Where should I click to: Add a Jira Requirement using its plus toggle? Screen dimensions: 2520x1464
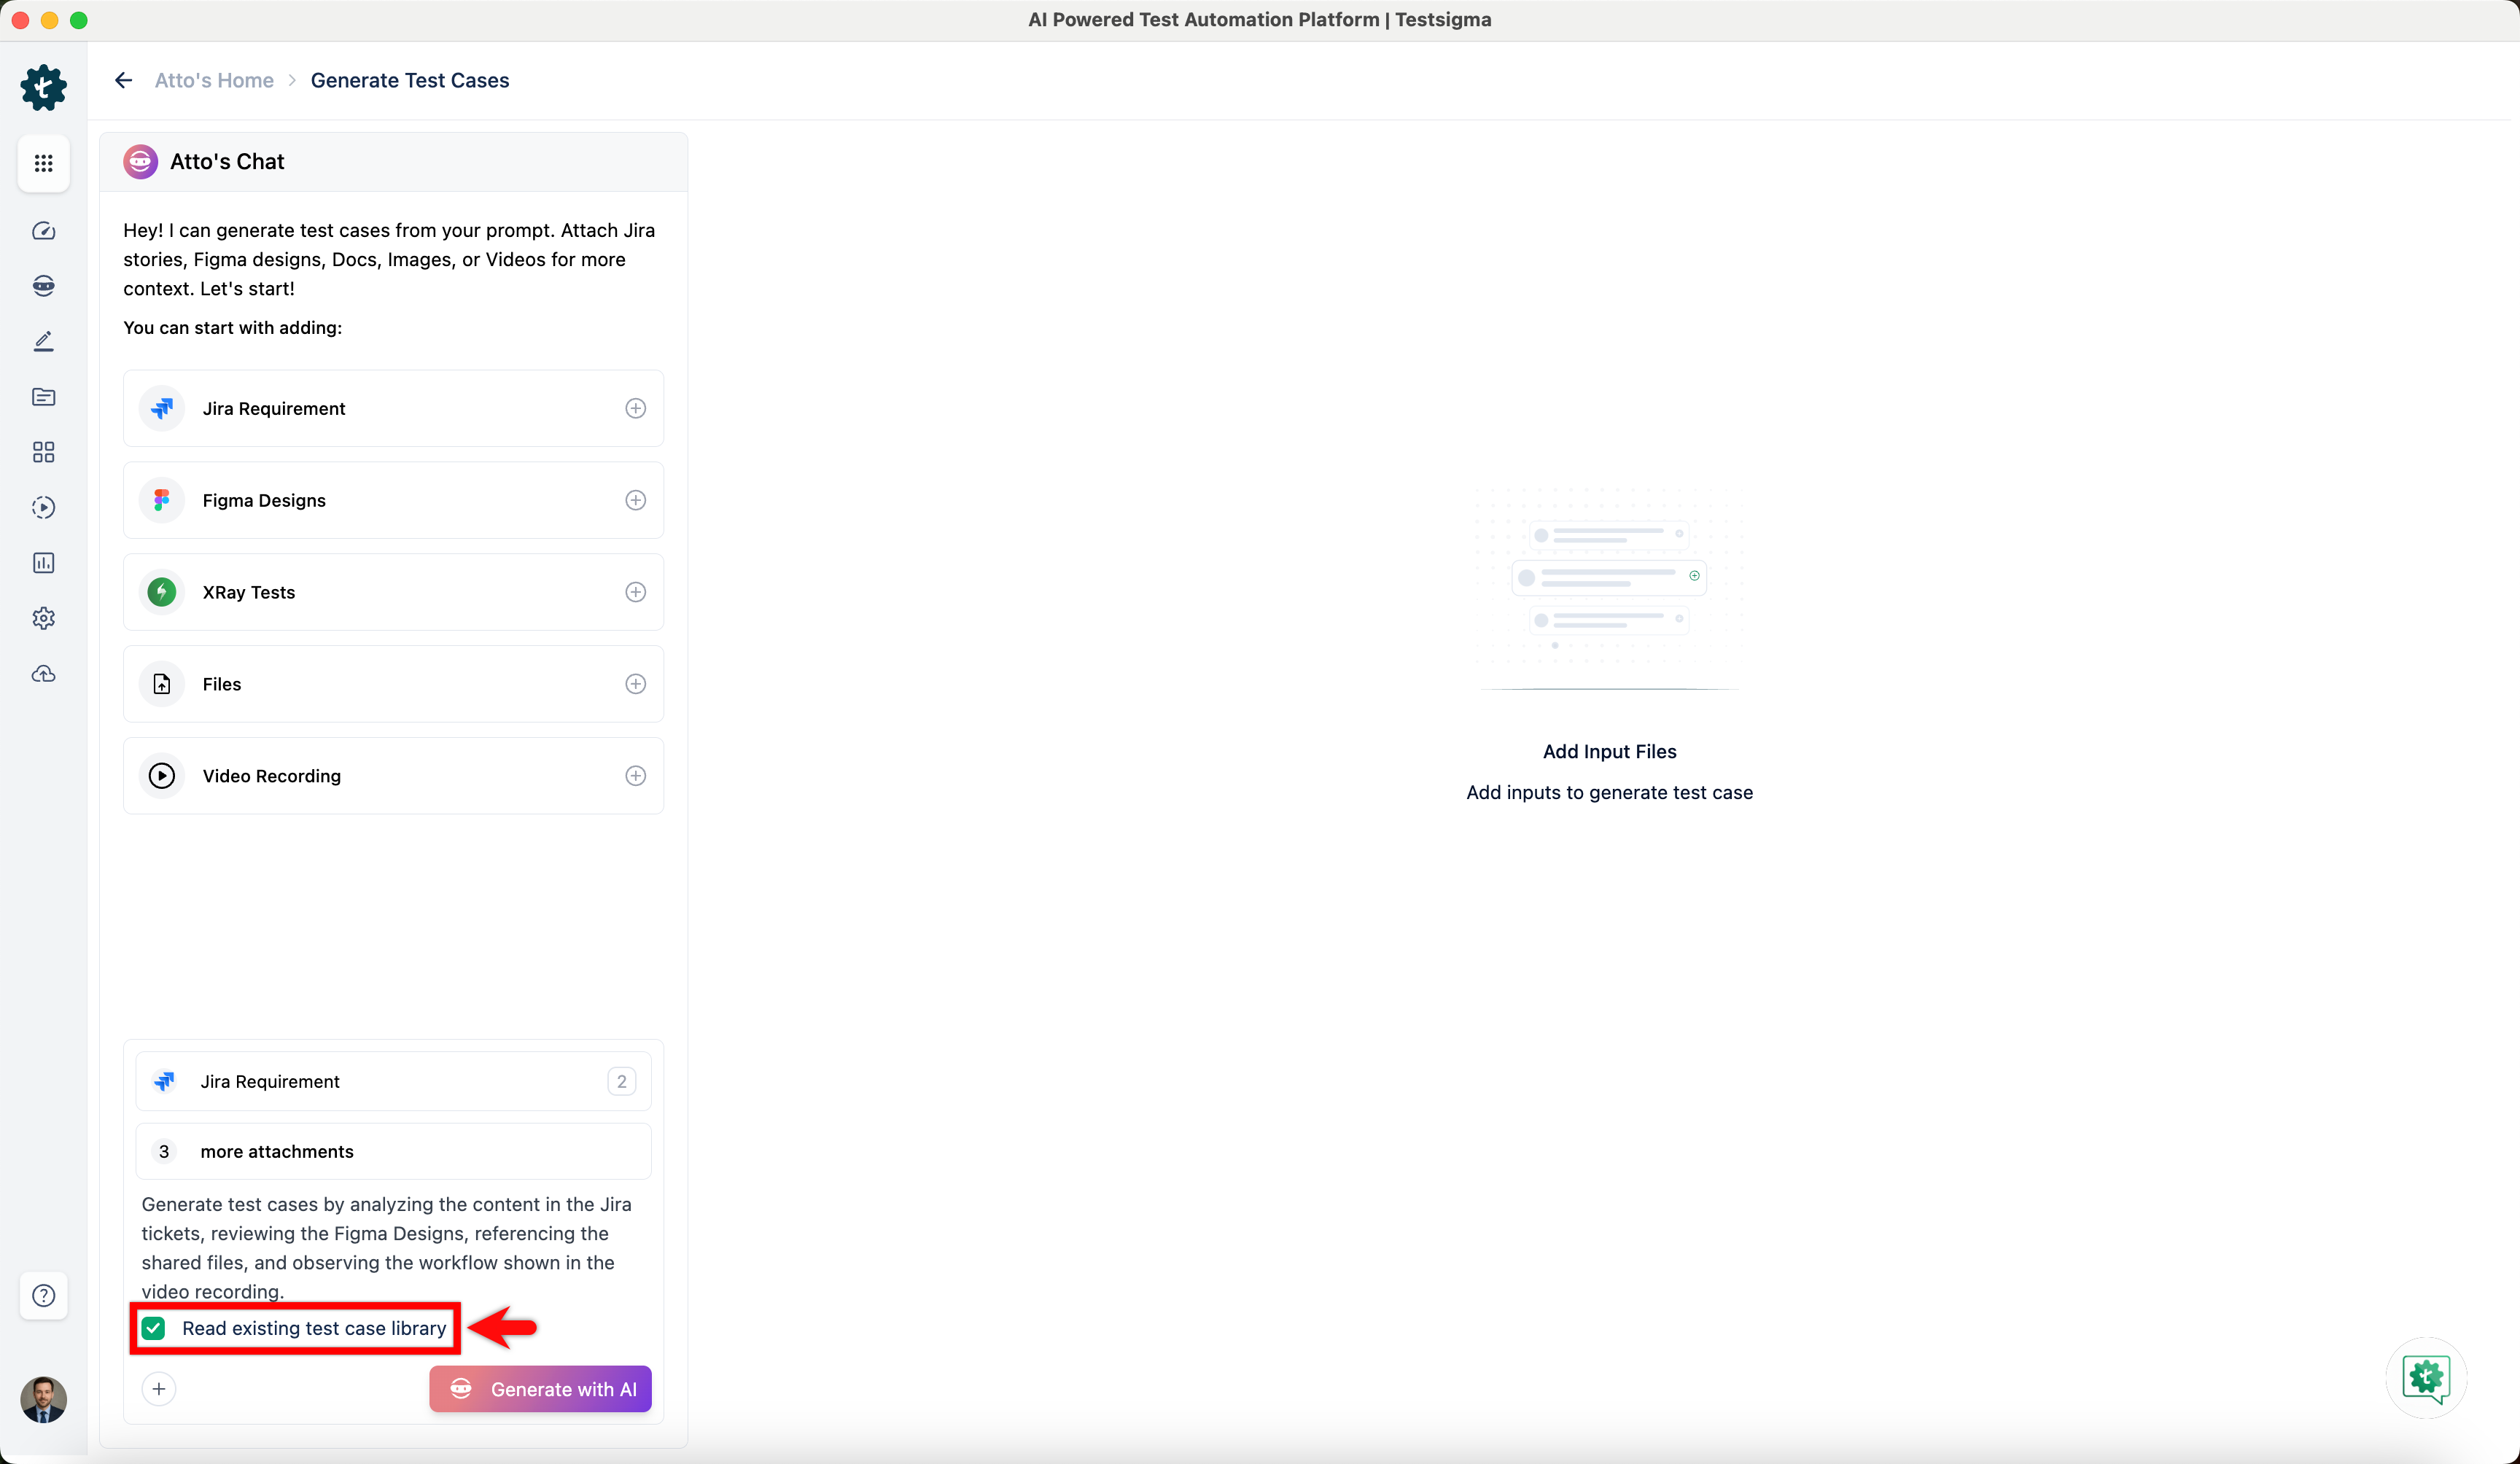pos(636,408)
